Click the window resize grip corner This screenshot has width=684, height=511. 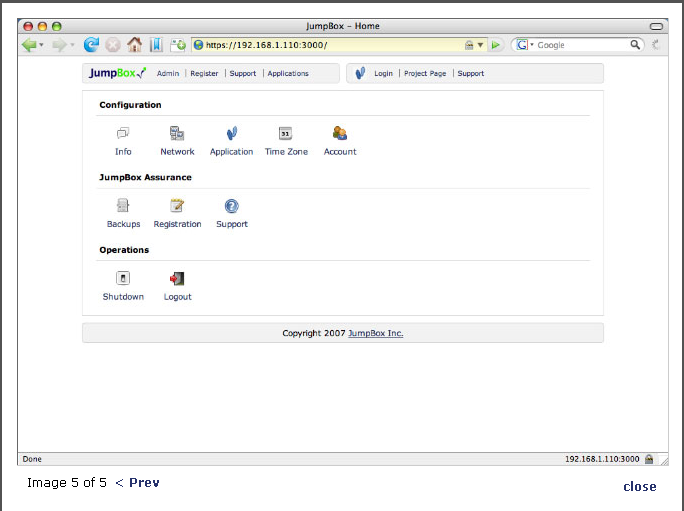coord(663,460)
